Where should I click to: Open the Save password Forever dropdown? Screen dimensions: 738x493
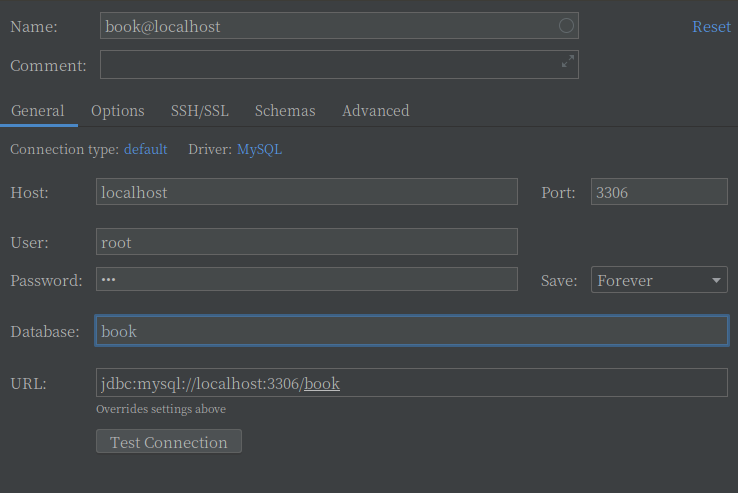coord(659,280)
